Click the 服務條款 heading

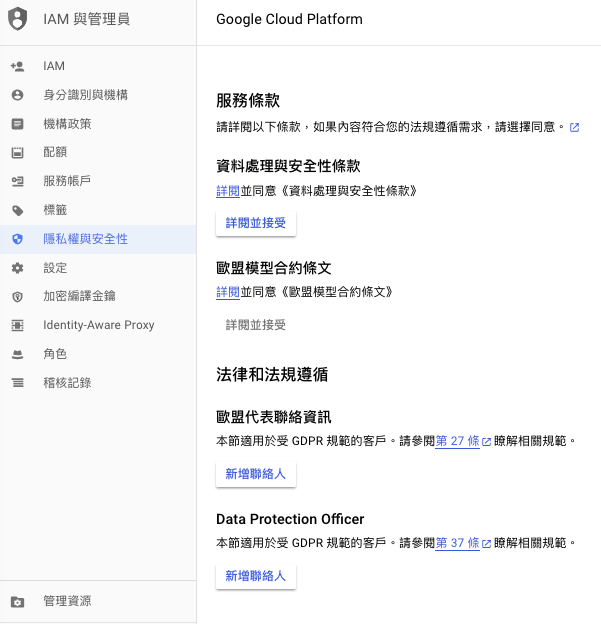[248, 100]
